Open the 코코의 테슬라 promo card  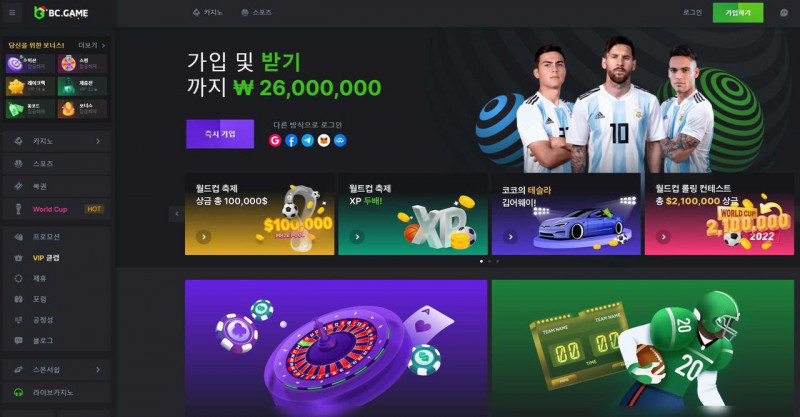(x=566, y=214)
